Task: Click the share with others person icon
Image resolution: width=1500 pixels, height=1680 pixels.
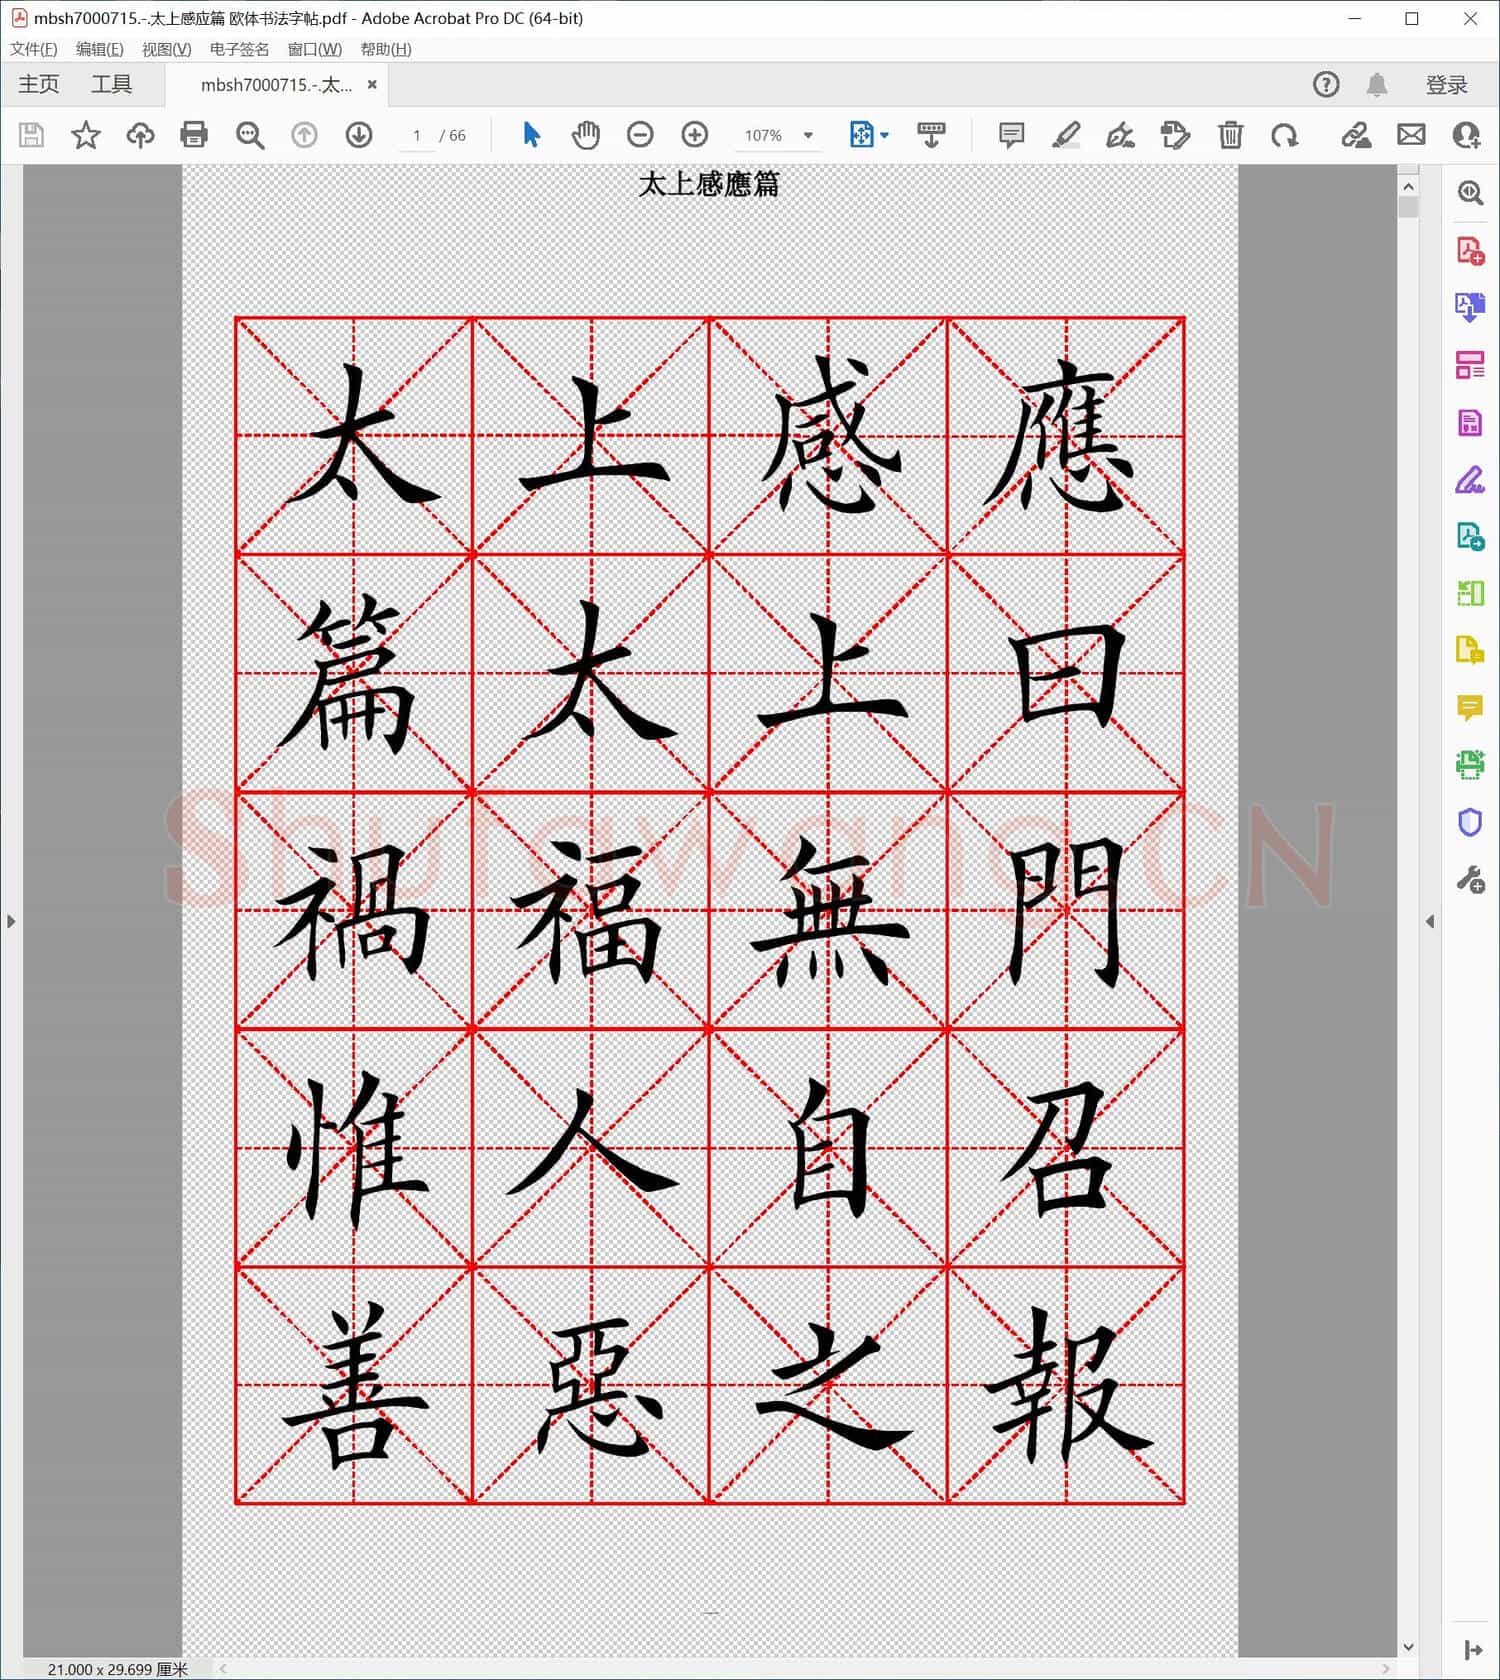Action: [x=1466, y=135]
